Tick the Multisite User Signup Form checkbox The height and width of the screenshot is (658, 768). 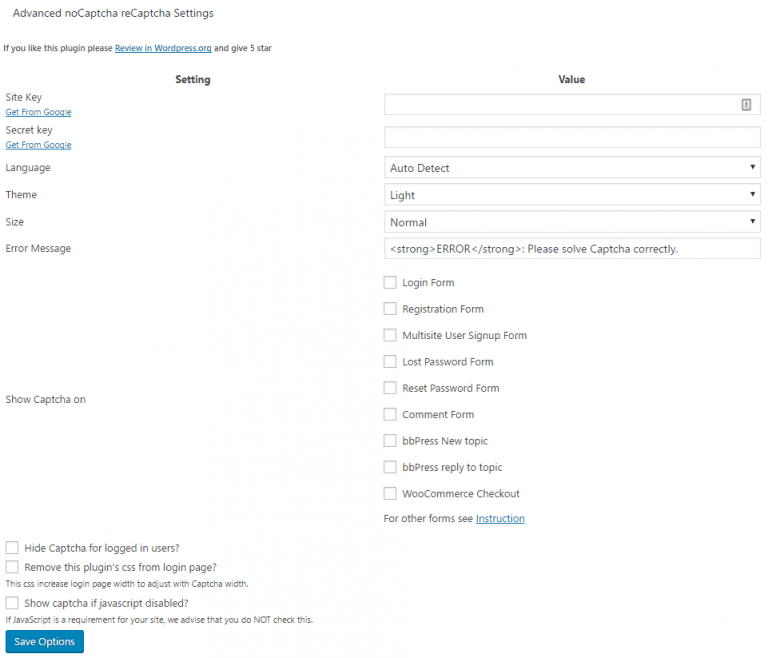390,335
